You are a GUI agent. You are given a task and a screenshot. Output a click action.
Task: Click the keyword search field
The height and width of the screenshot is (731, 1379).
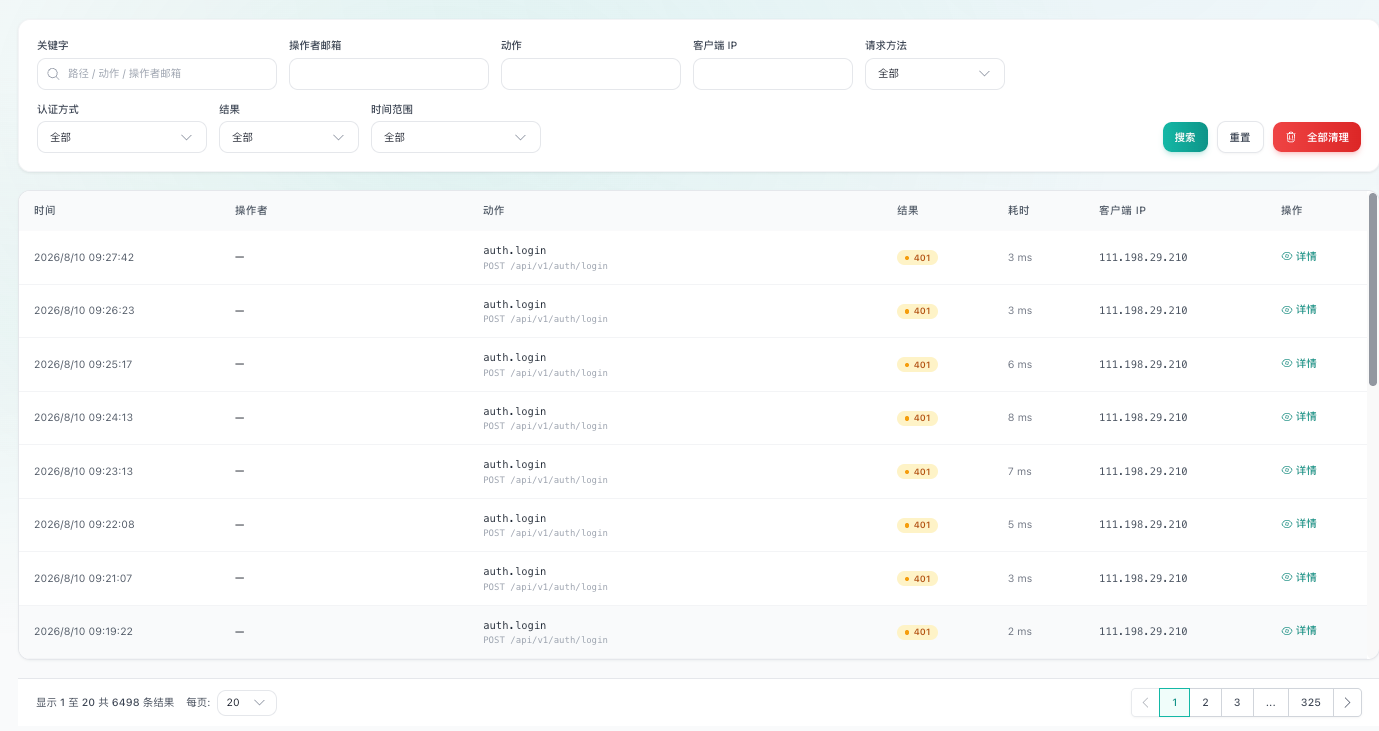157,74
